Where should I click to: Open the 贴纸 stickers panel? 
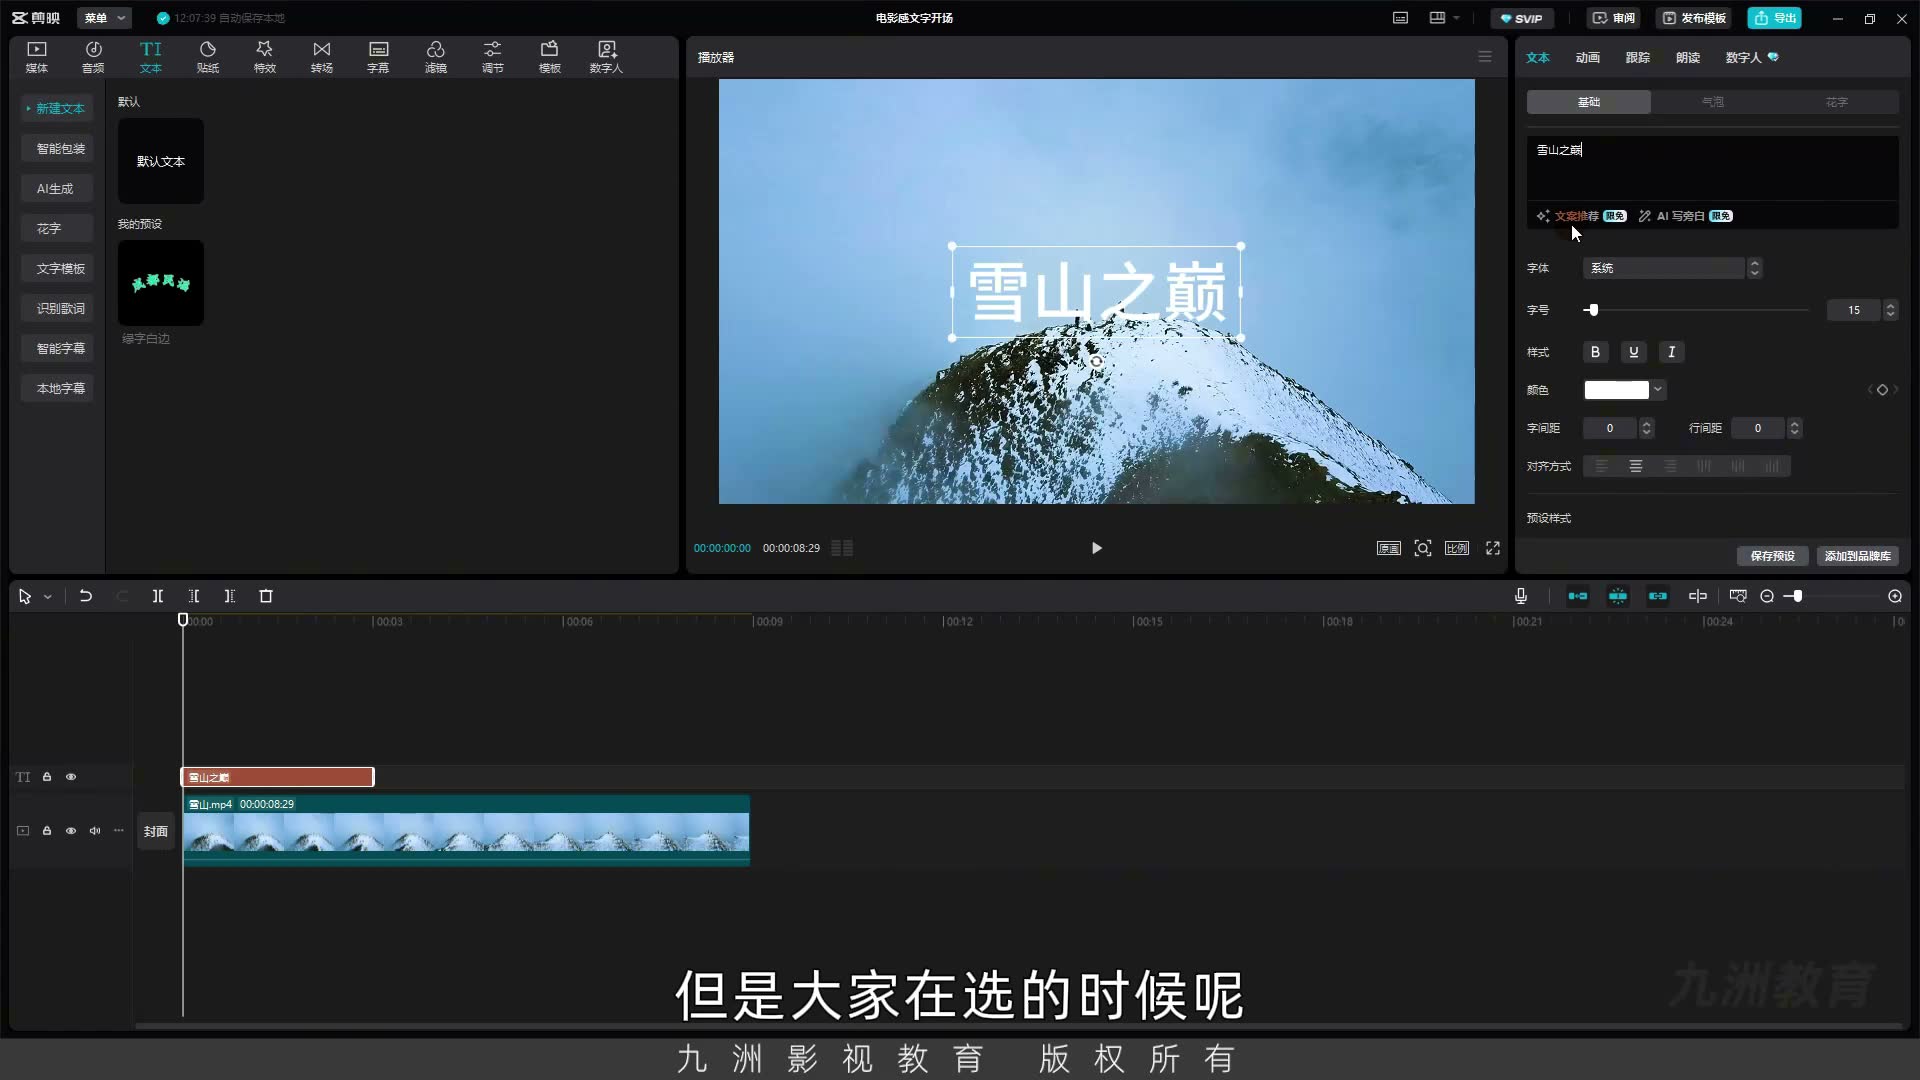(208, 57)
